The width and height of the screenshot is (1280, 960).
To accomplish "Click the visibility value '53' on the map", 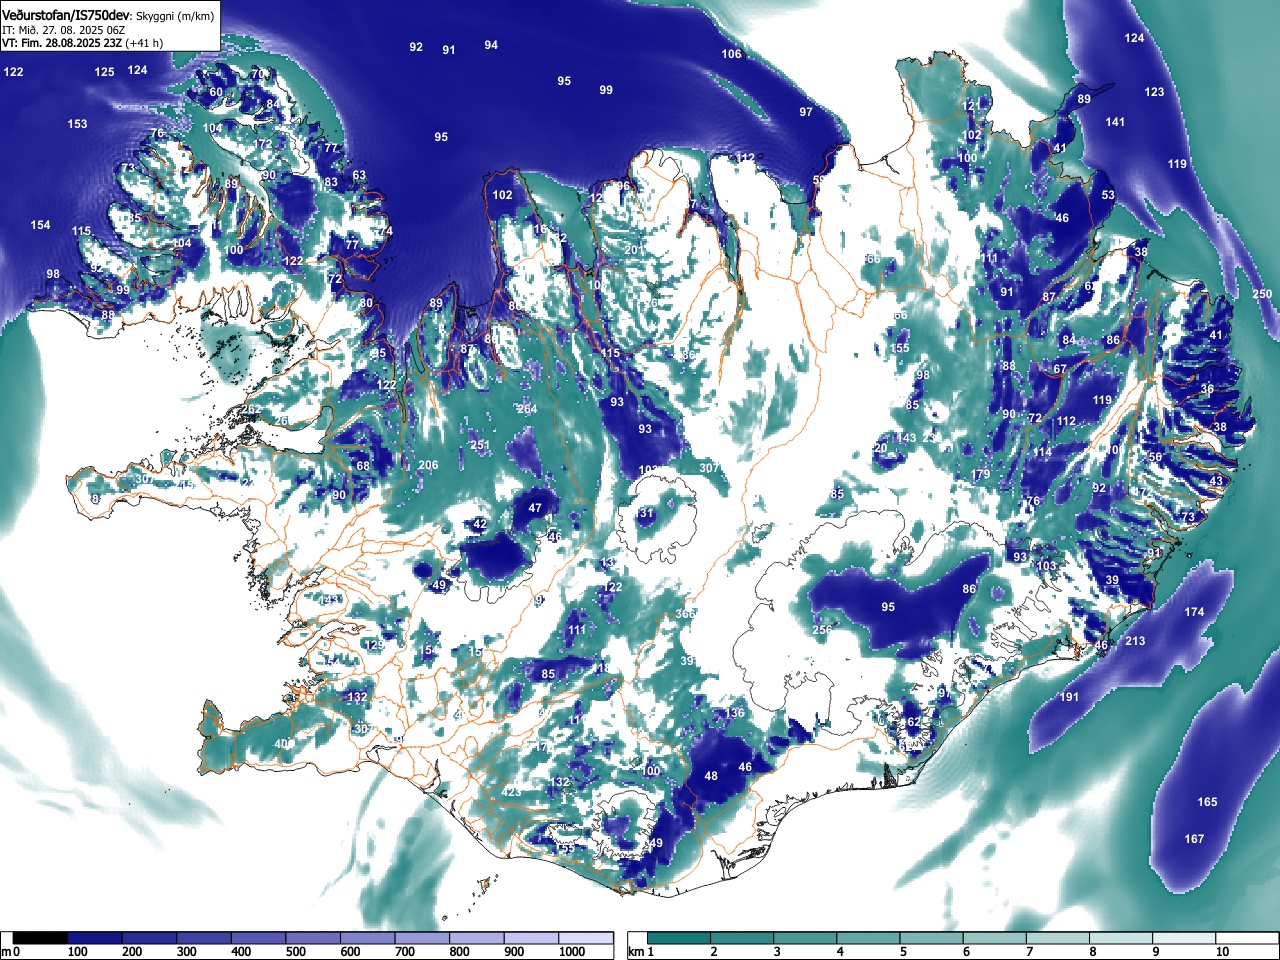I will tap(1108, 195).
